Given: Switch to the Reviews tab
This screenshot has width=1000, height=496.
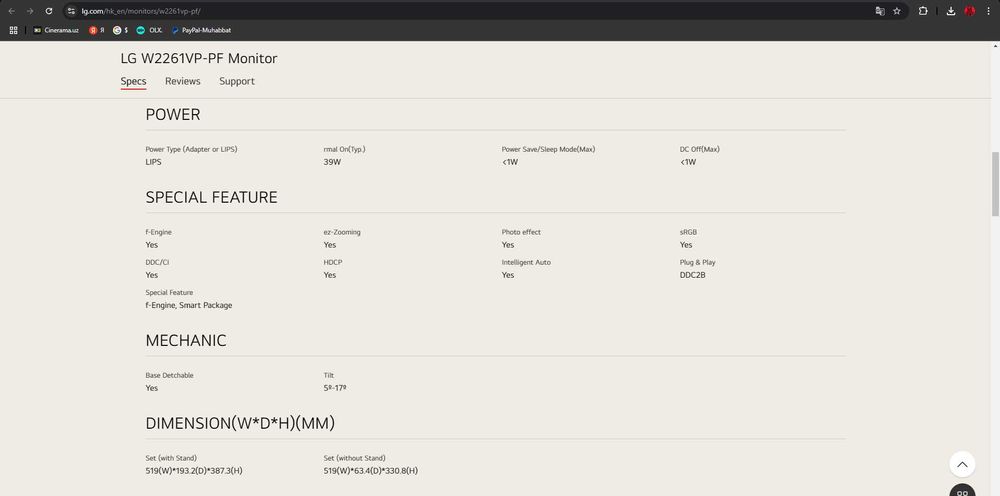Looking at the screenshot, I should [182, 81].
